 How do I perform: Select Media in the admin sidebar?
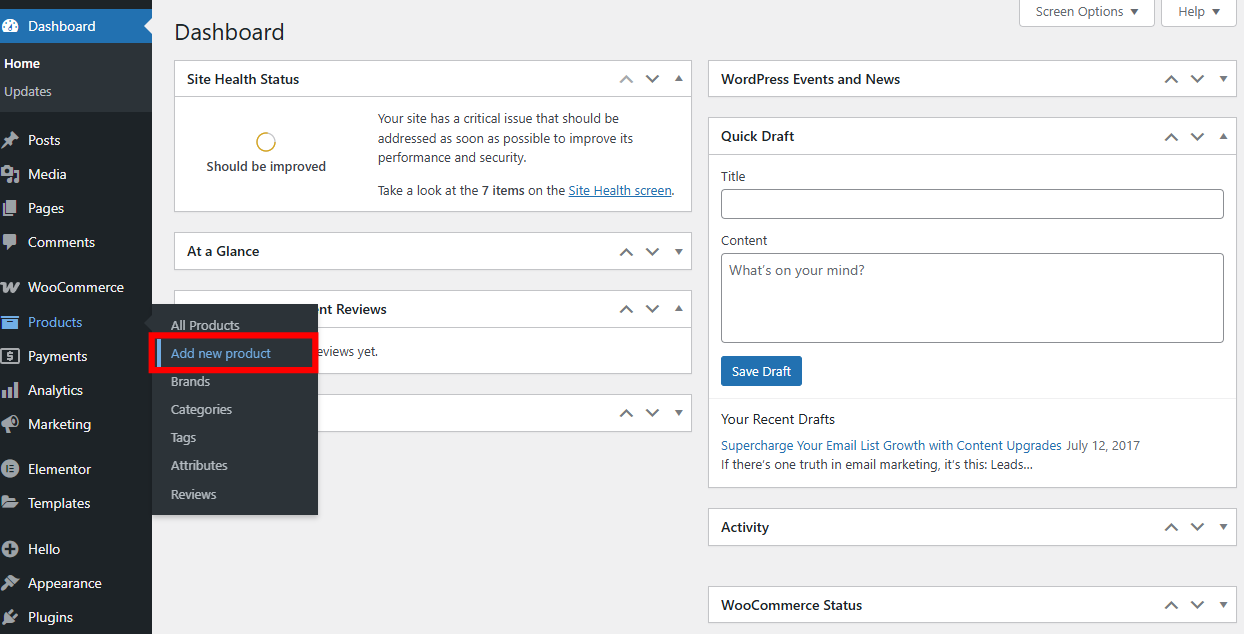(45, 174)
